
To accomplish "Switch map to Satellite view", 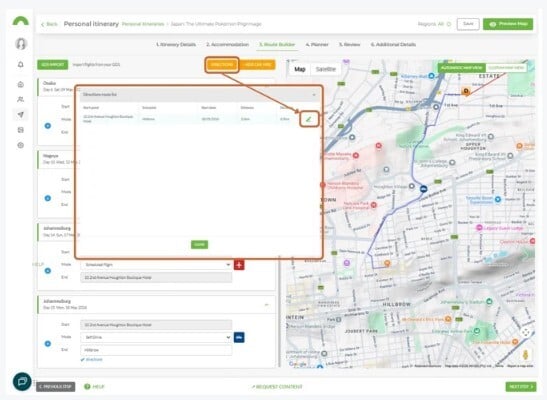I will click(325, 69).
